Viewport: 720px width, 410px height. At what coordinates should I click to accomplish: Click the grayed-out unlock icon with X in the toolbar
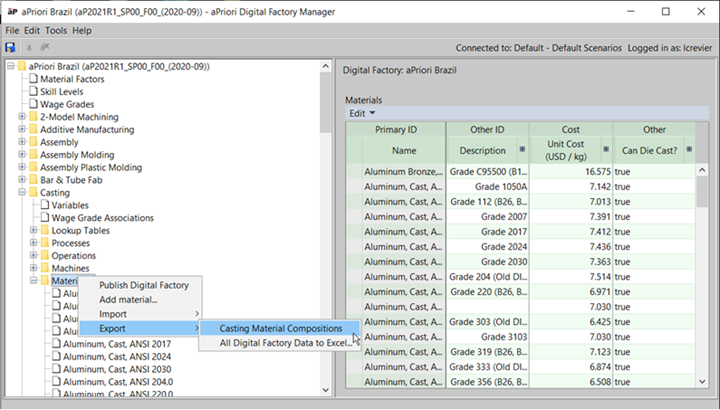click(x=45, y=47)
